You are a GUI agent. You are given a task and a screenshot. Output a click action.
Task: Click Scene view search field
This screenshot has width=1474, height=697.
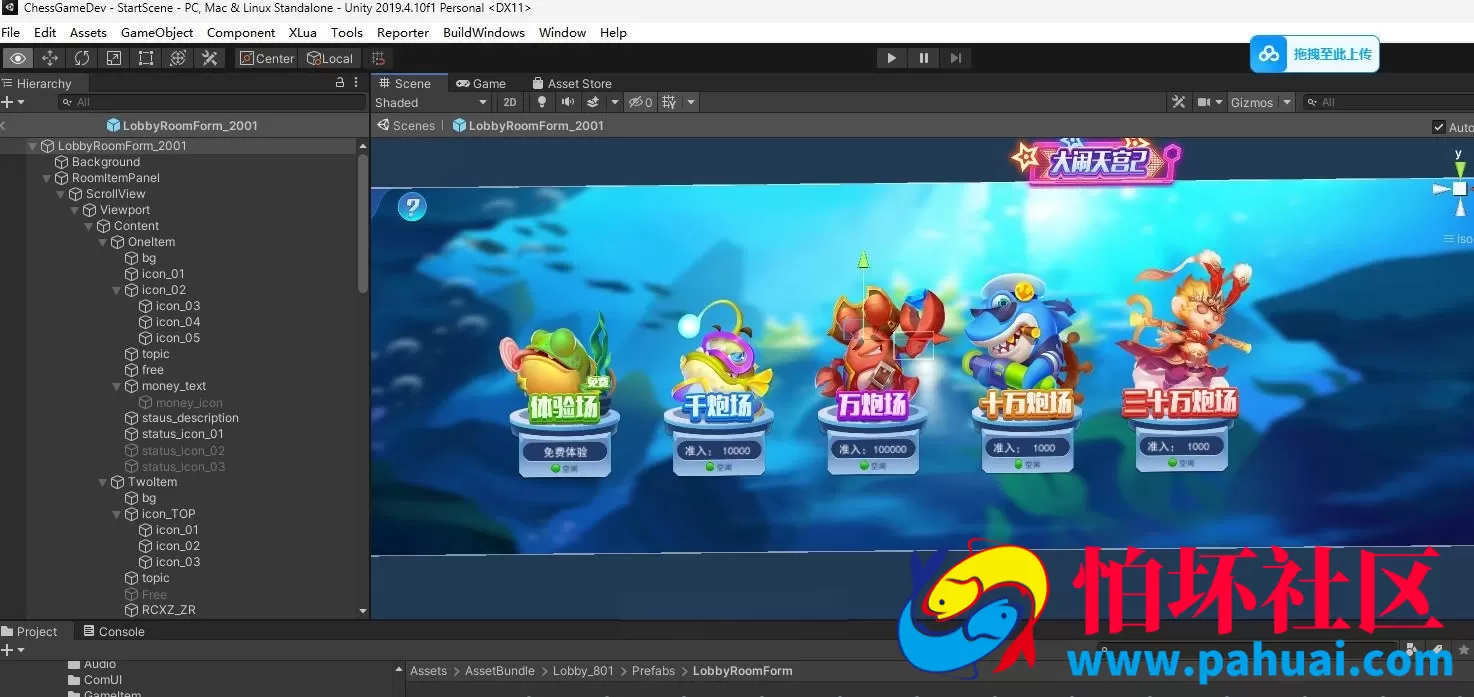(1389, 102)
